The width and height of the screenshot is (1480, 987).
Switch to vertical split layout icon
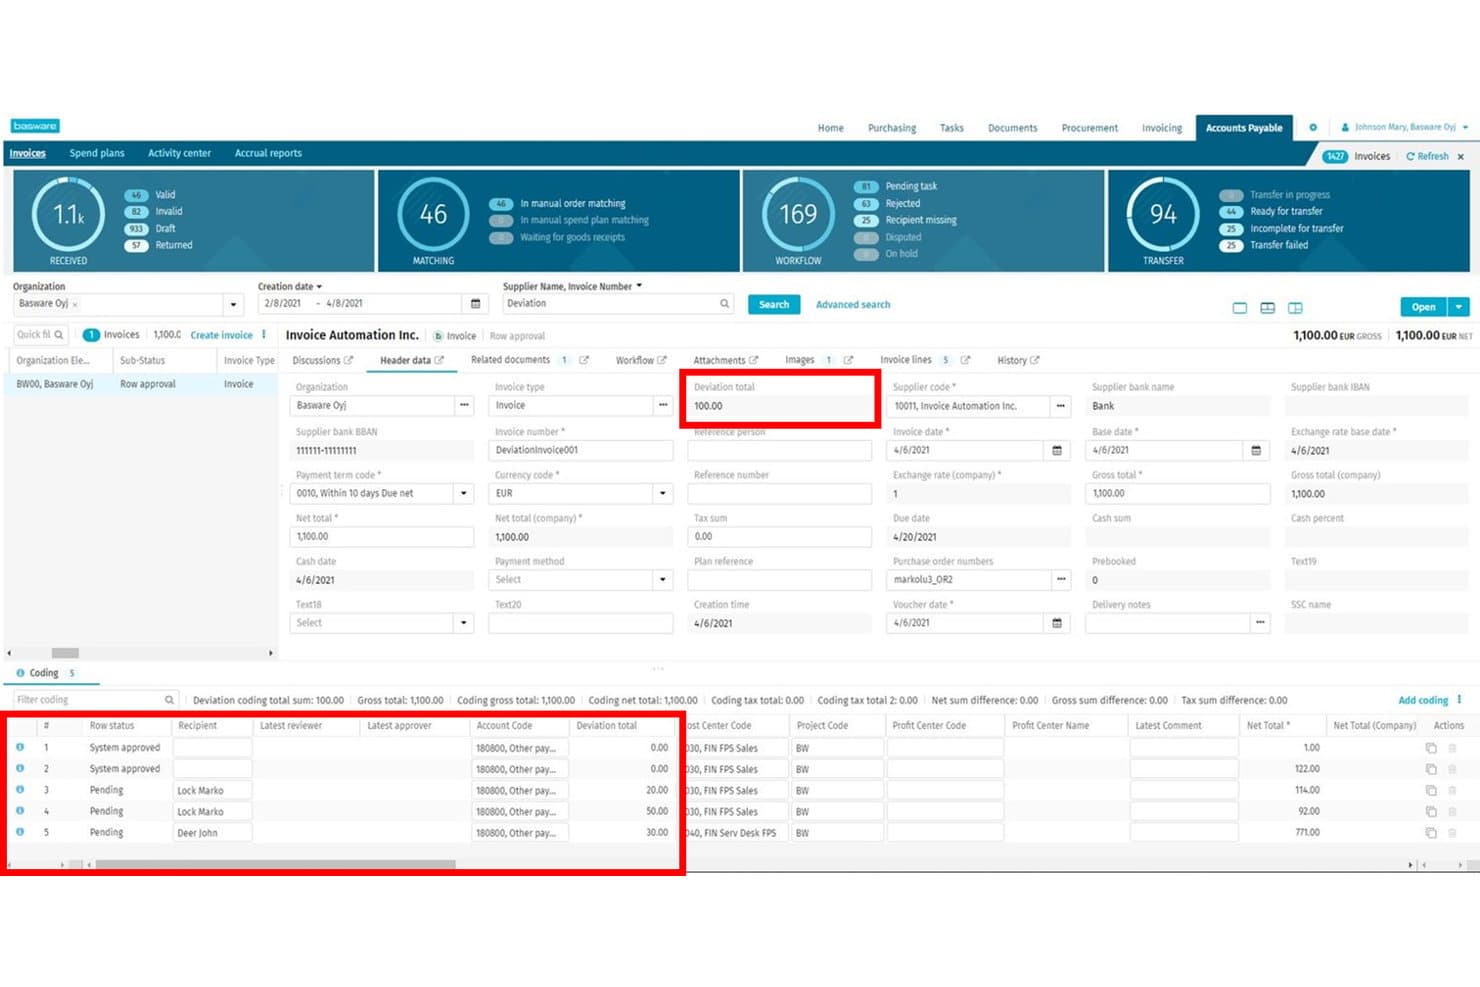1295,308
